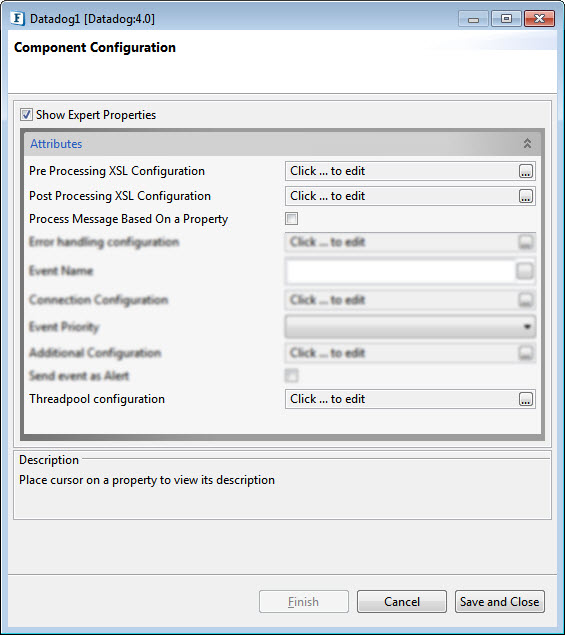The height and width of the screenshot is (635, 565).
Task: Open Post Processing XSL Configuration ellipsis button
Action: point(526,196)
